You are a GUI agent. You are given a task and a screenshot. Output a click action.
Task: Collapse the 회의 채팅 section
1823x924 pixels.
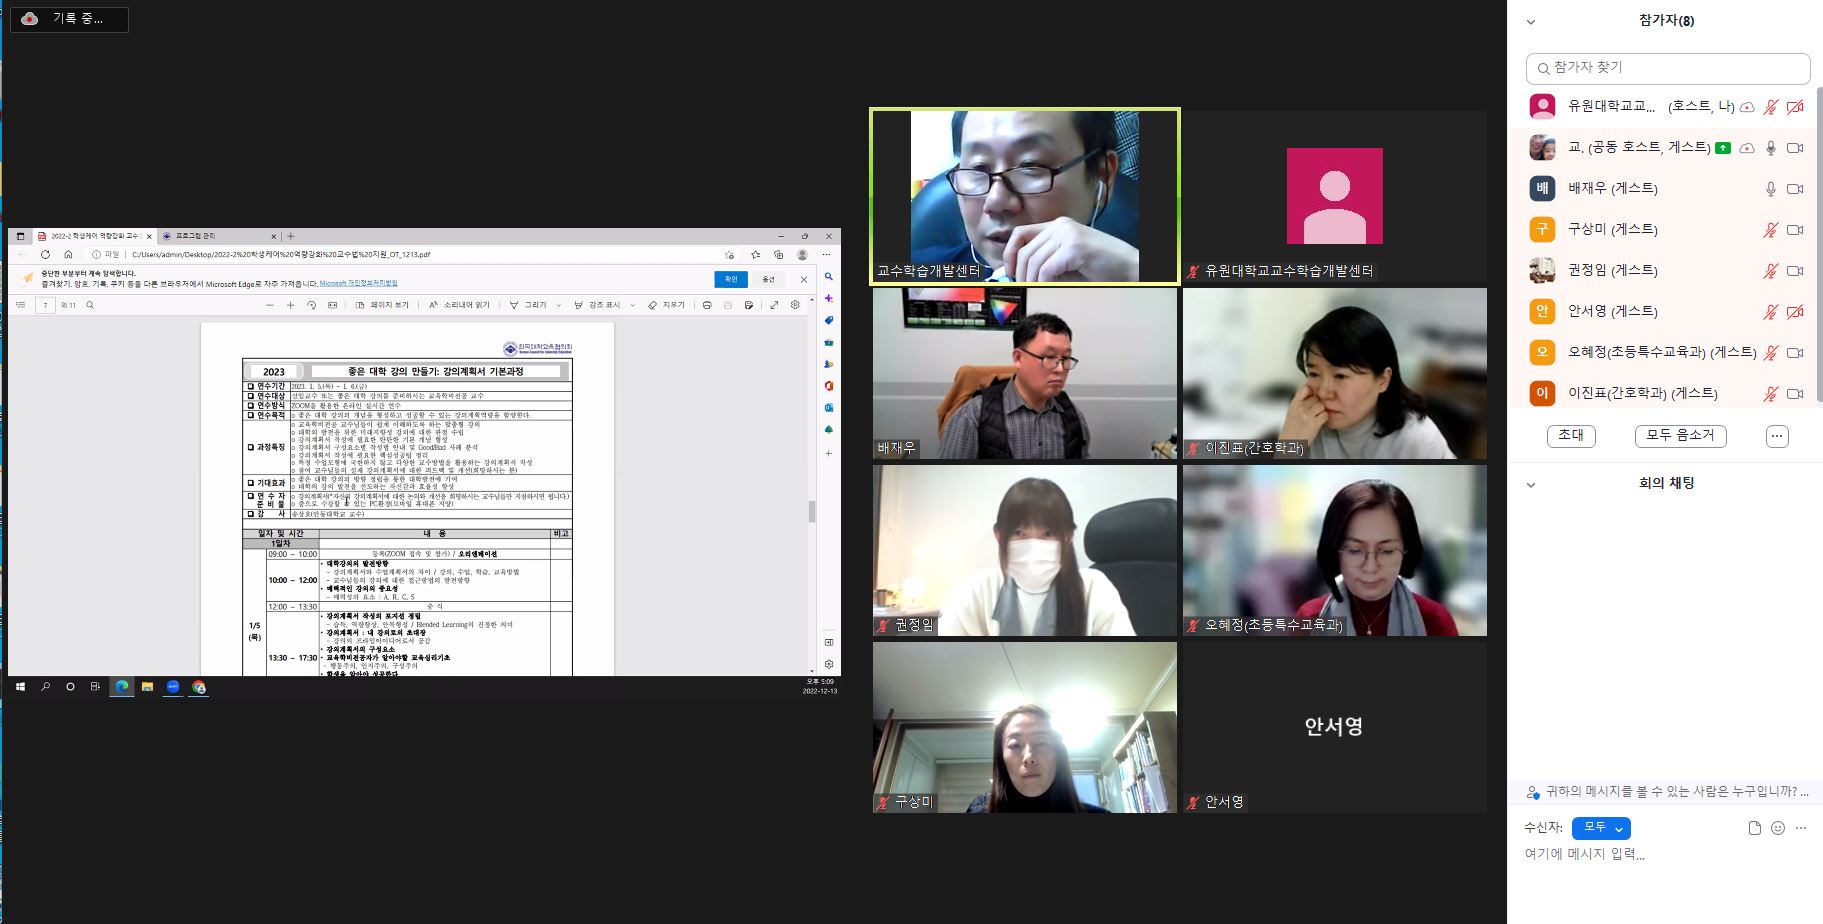click(1530, 484)
